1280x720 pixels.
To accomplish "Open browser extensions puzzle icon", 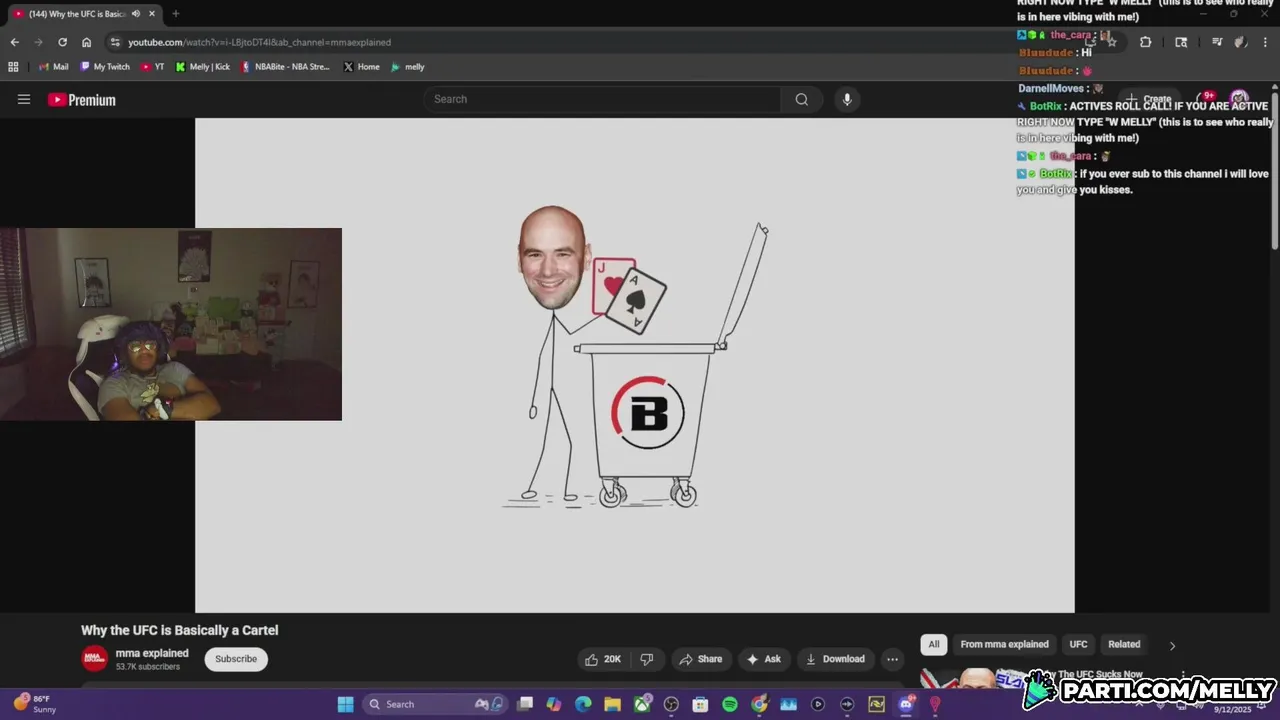I will (1145, 42).
